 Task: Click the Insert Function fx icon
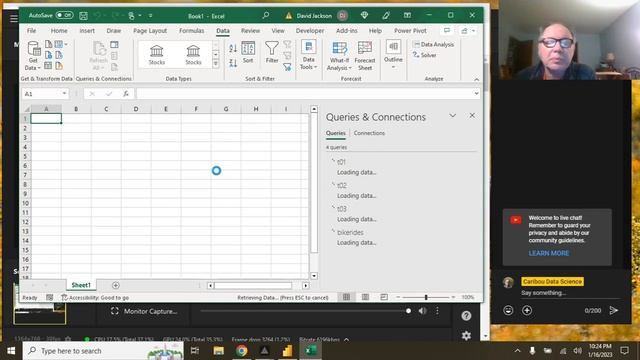coord(126,94)
